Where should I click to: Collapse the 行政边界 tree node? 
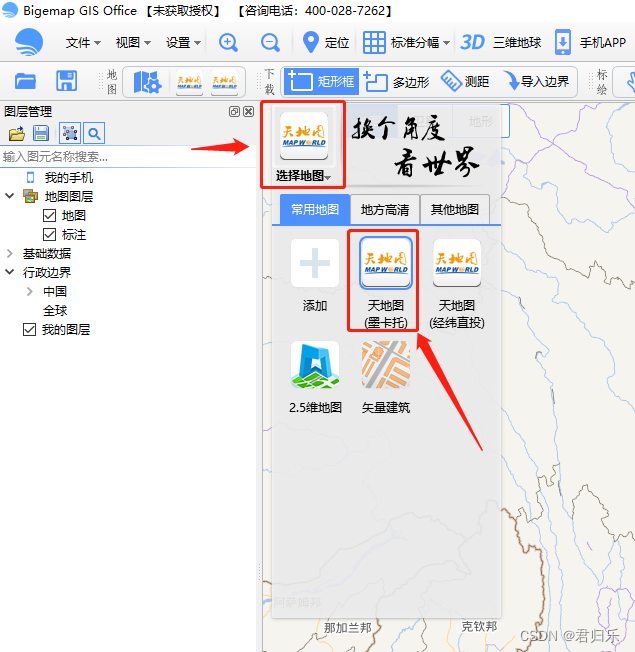click(10, 272)
